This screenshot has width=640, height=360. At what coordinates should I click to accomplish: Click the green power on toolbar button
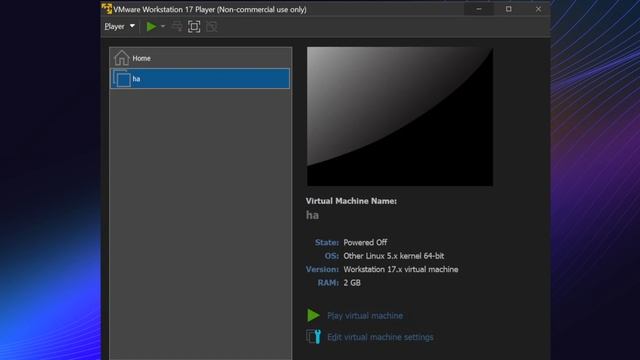(151, 27)
